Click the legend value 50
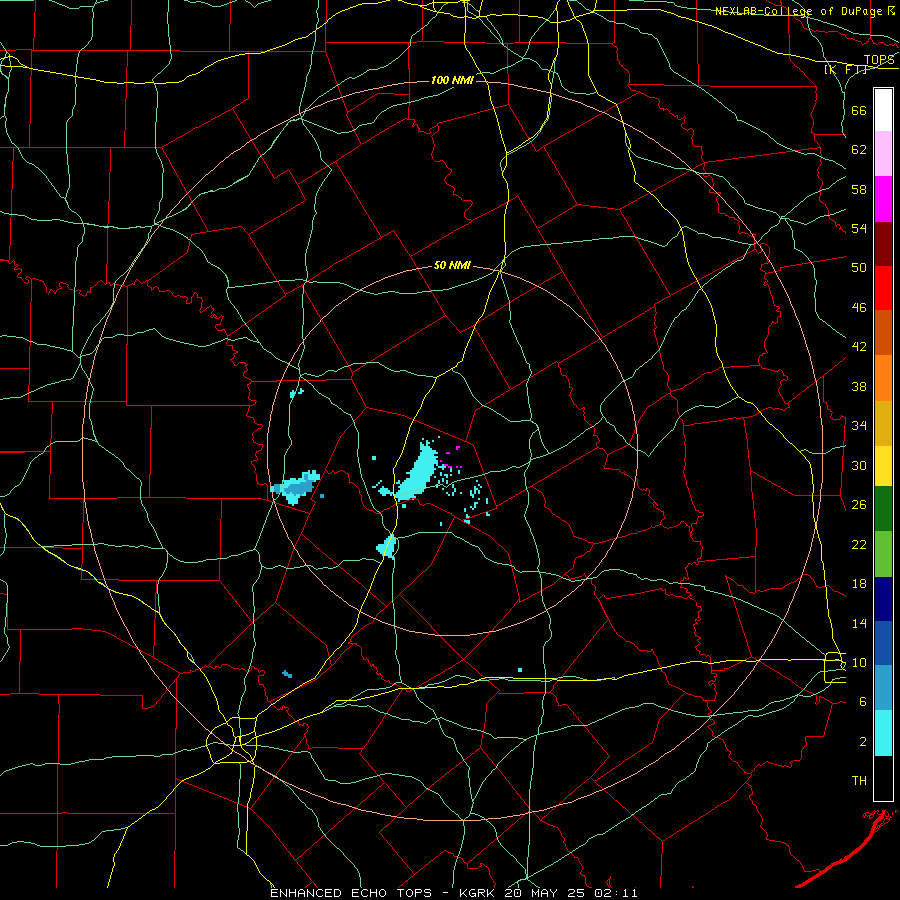The image size is (900, 900). coord(859,267)
